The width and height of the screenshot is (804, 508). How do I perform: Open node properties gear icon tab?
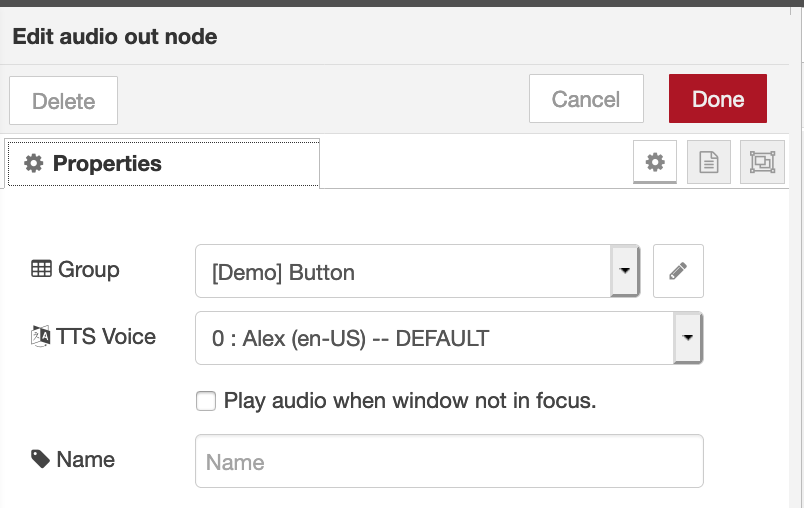point(655,162)
